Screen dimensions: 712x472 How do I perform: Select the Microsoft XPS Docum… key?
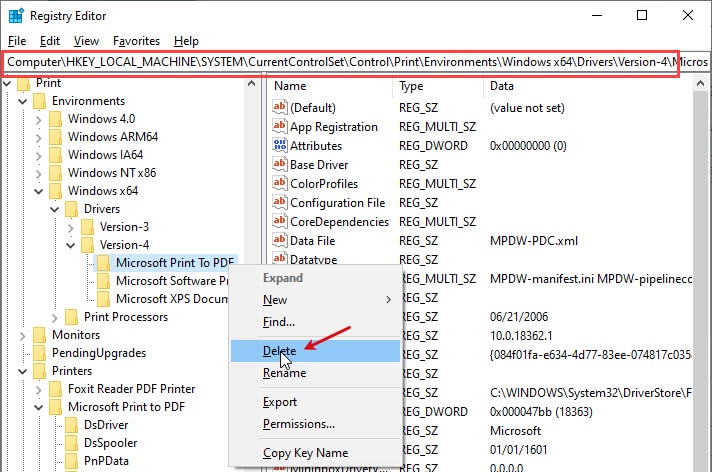click(172, 299)
